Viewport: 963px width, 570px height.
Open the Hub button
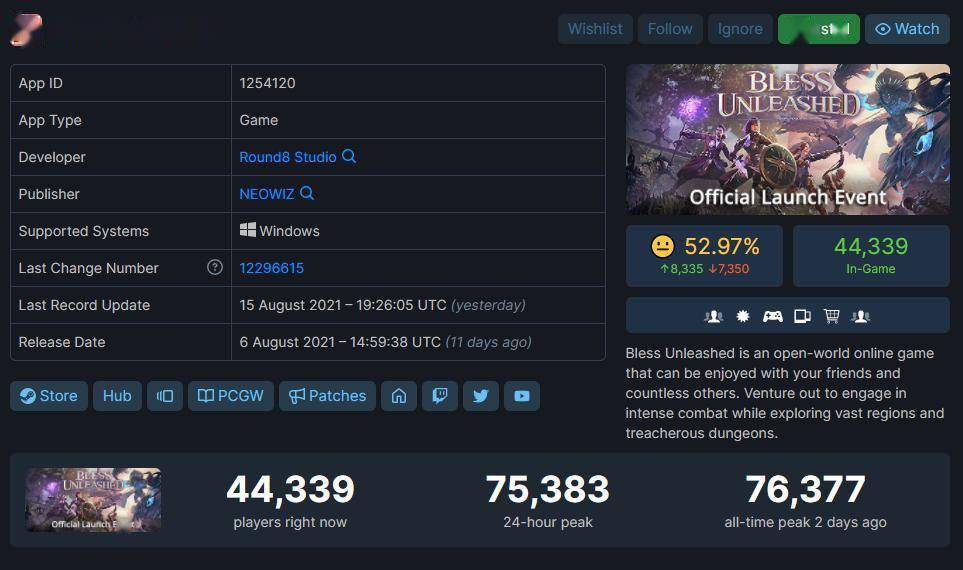pos(117,396)
